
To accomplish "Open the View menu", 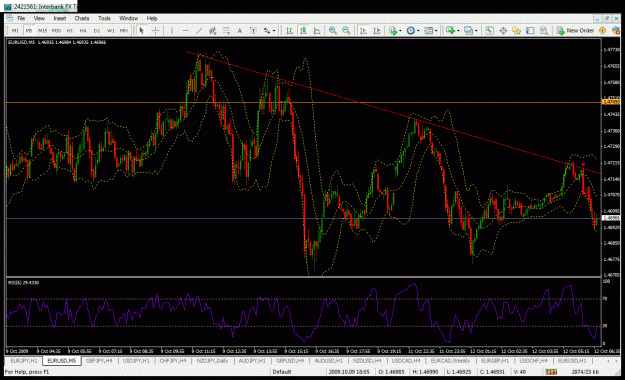I will point(39,18).
